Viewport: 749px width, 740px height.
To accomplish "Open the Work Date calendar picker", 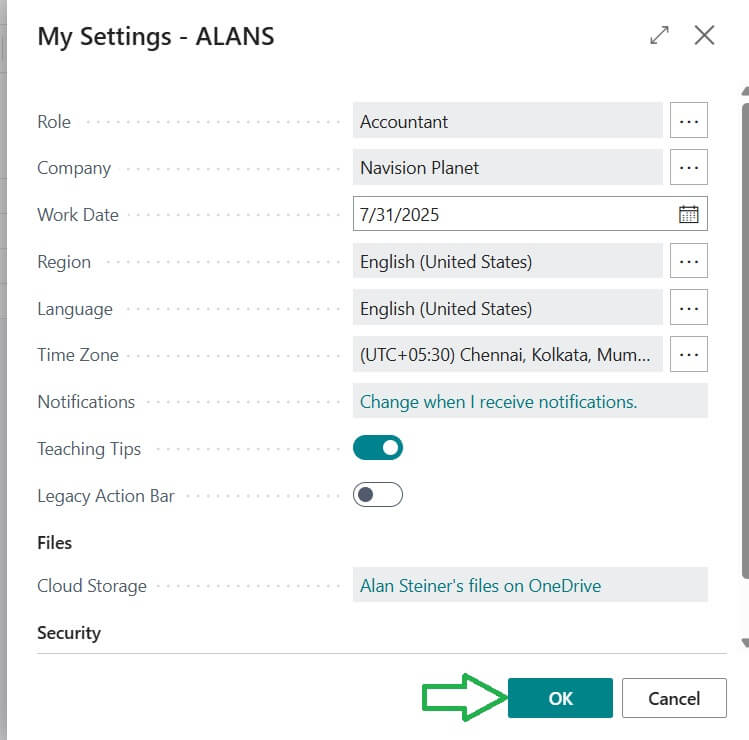I will (x=688, y=214).
